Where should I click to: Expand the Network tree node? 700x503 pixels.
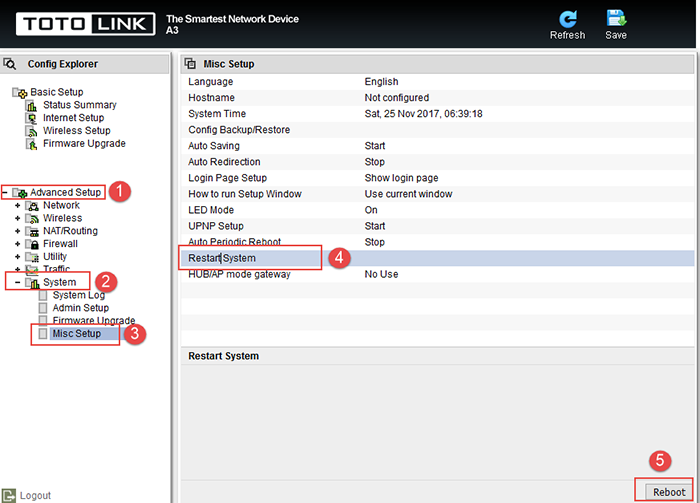tap(17, 206)
